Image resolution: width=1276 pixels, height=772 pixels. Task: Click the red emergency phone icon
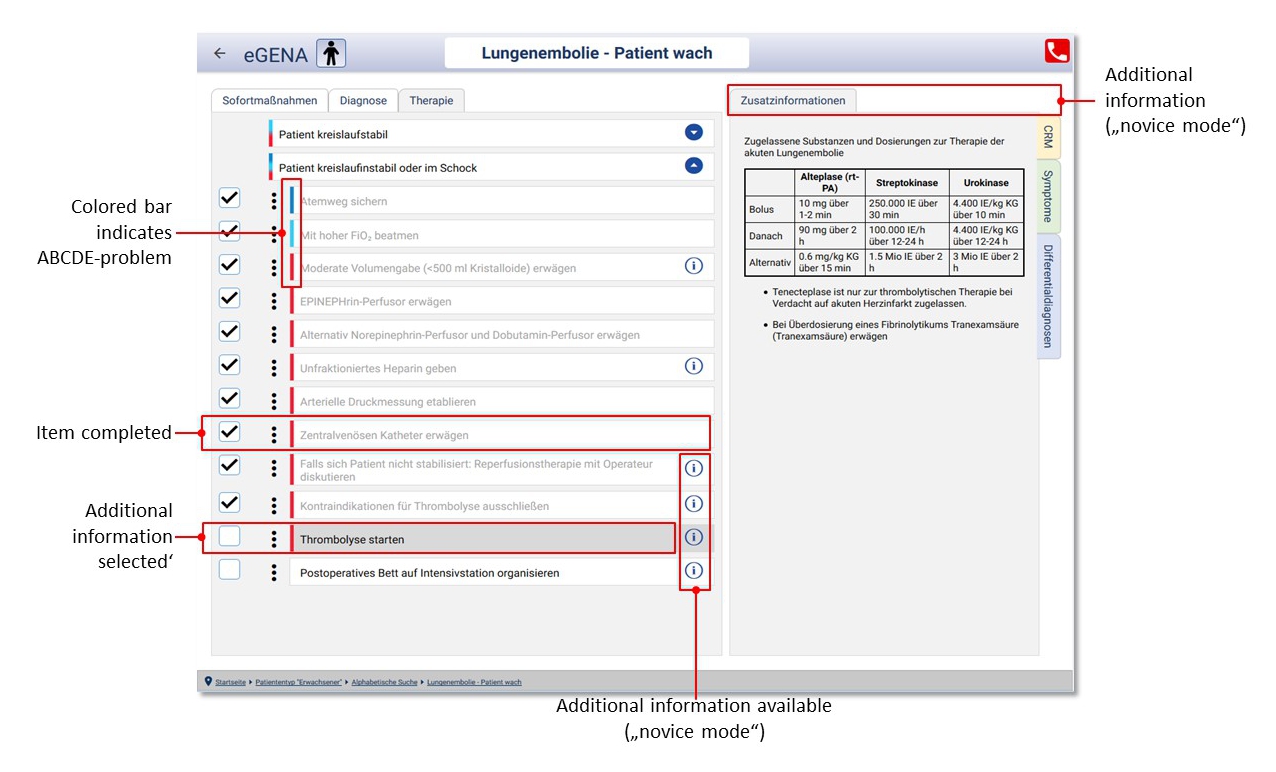(x=1056, y=52)
